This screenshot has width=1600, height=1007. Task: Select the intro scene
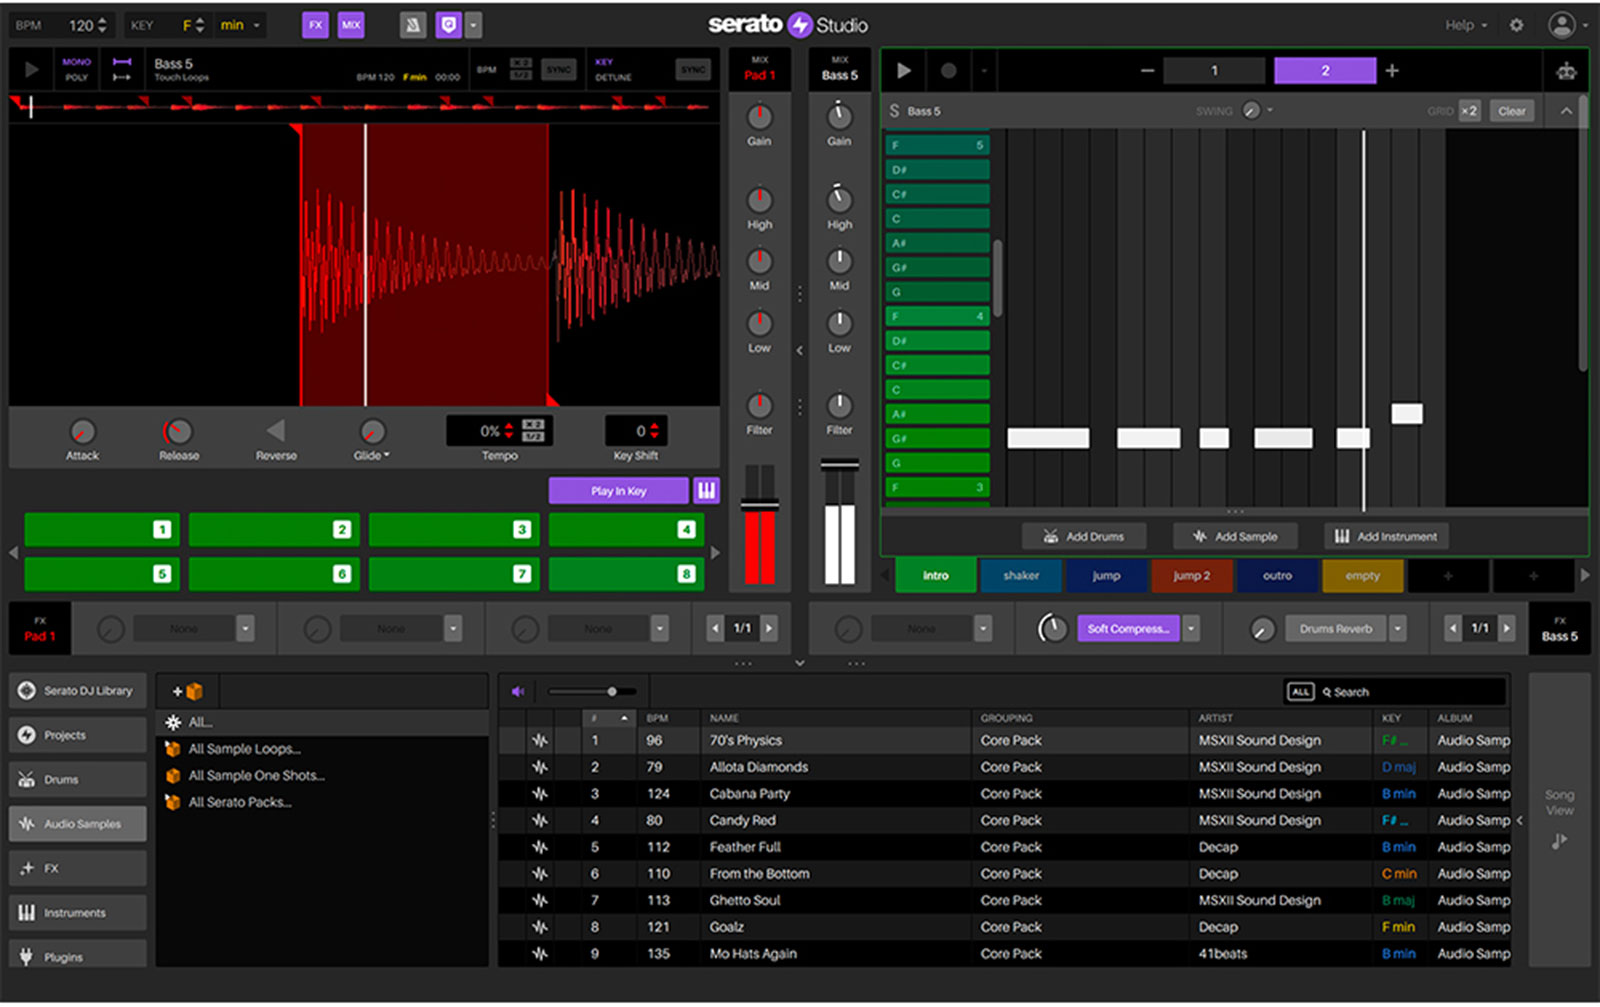pos(936,576)
